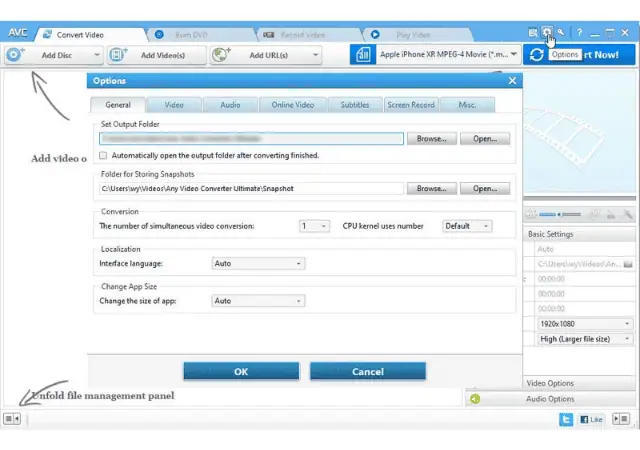
Task: Expand the Audio Options section
Action: [550, 399]
